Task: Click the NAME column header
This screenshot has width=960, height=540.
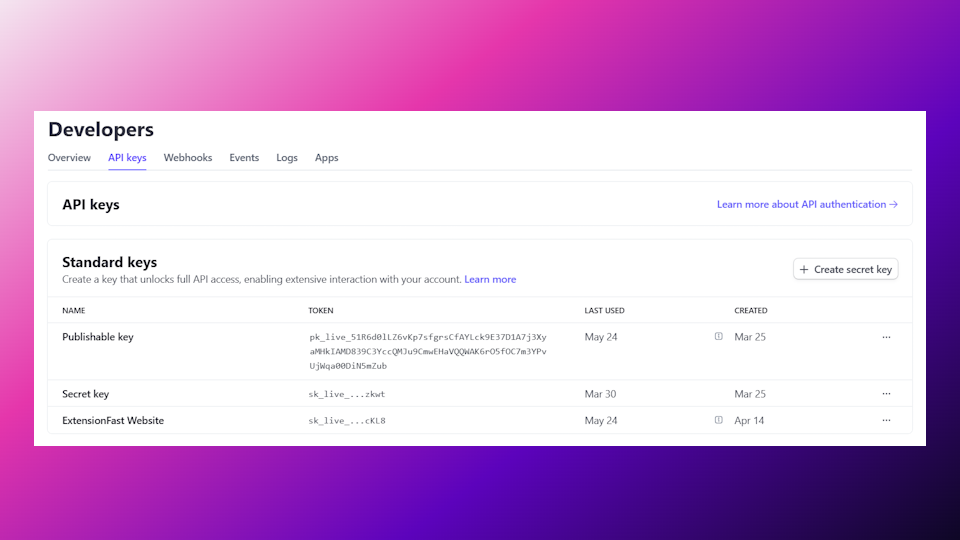Action: [73, 310]
